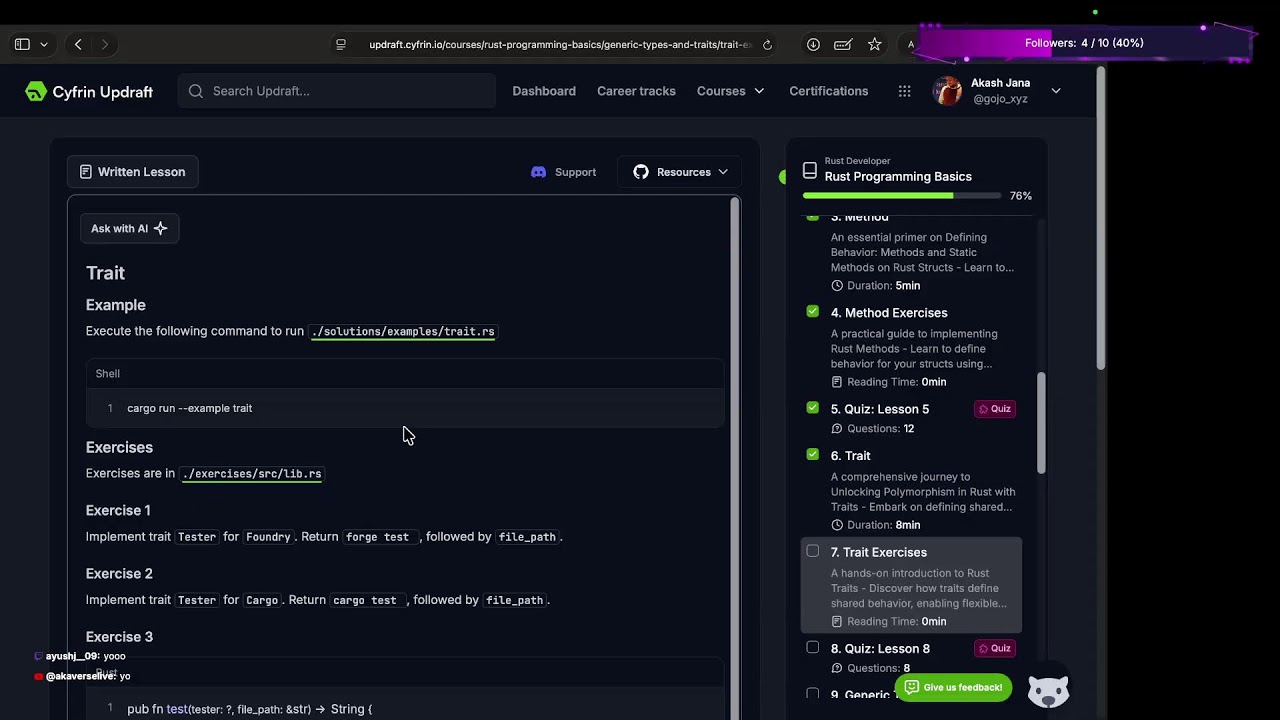Reload the page with the refresh icon
Viewport: 1280px width, 720px height.
pos(767,44)
